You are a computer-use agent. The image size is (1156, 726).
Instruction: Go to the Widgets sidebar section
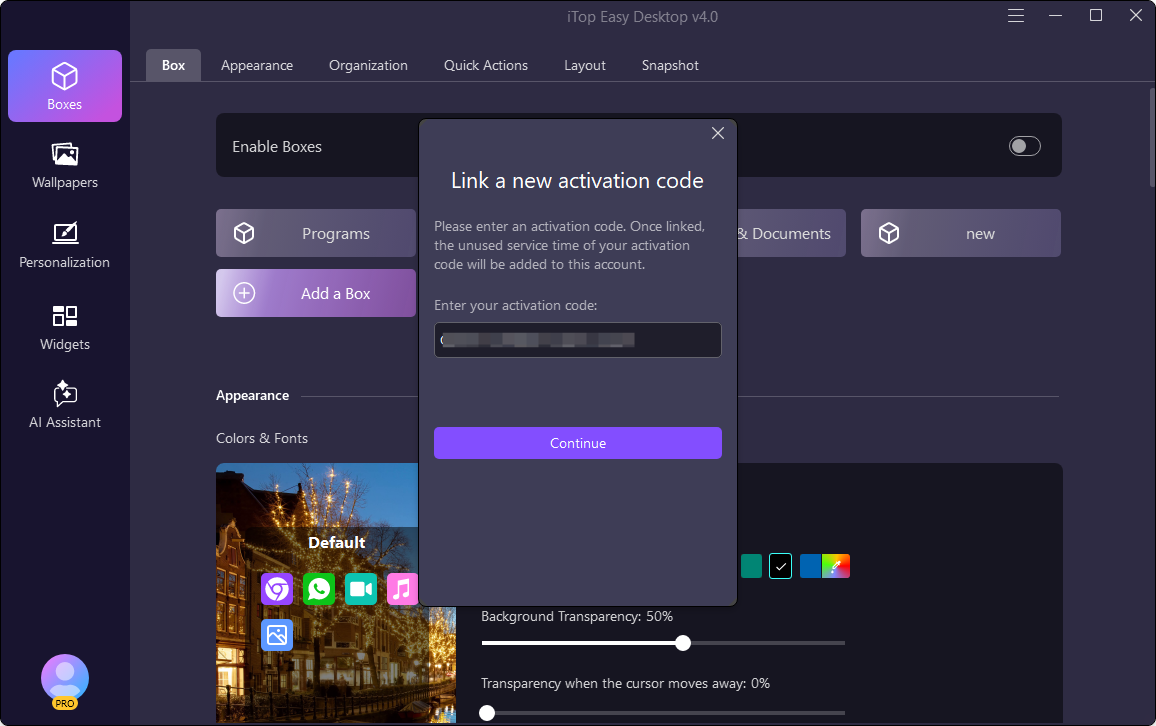pyautogui.click(x=65, y=327)
